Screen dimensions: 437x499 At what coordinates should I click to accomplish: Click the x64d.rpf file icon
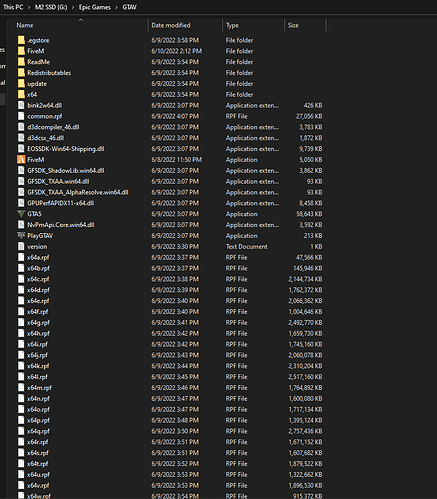[21, 290]
